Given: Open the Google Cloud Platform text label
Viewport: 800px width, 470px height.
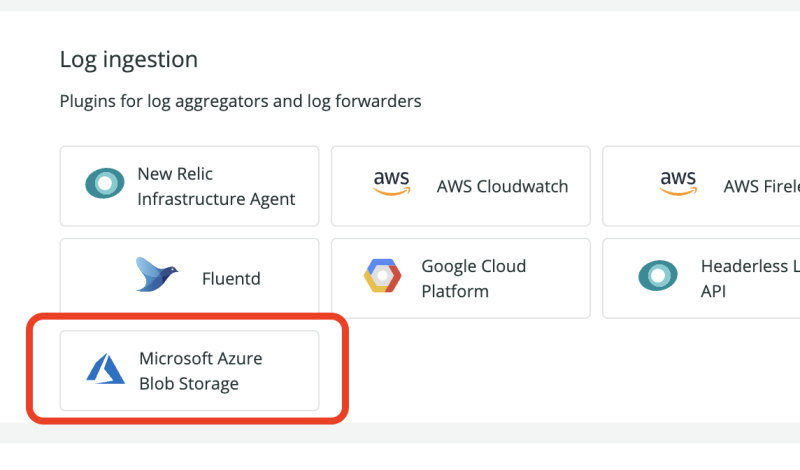Looking at the screenshot, I should pyautogui.click(x=473, y=279).
